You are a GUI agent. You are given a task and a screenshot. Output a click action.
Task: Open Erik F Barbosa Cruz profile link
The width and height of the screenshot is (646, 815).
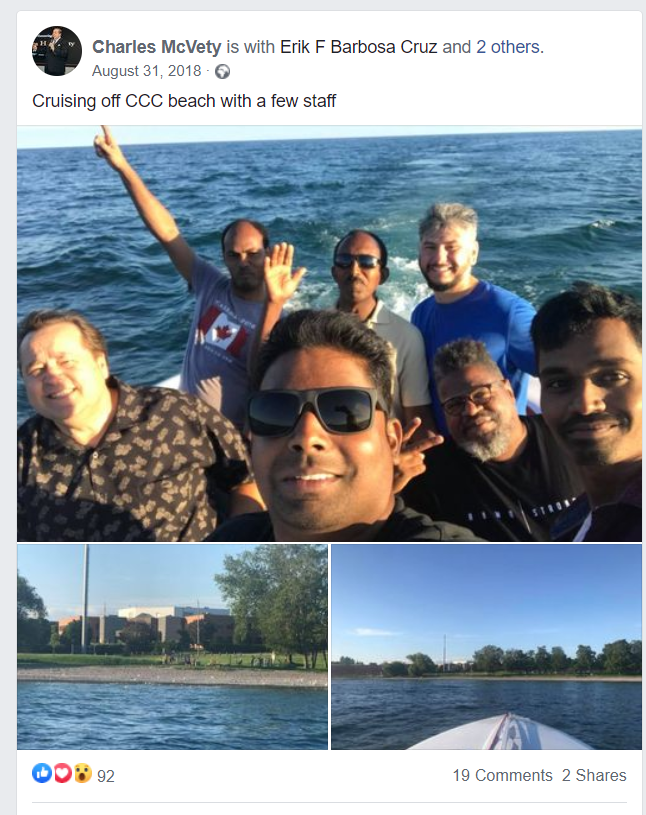point(359,47)
